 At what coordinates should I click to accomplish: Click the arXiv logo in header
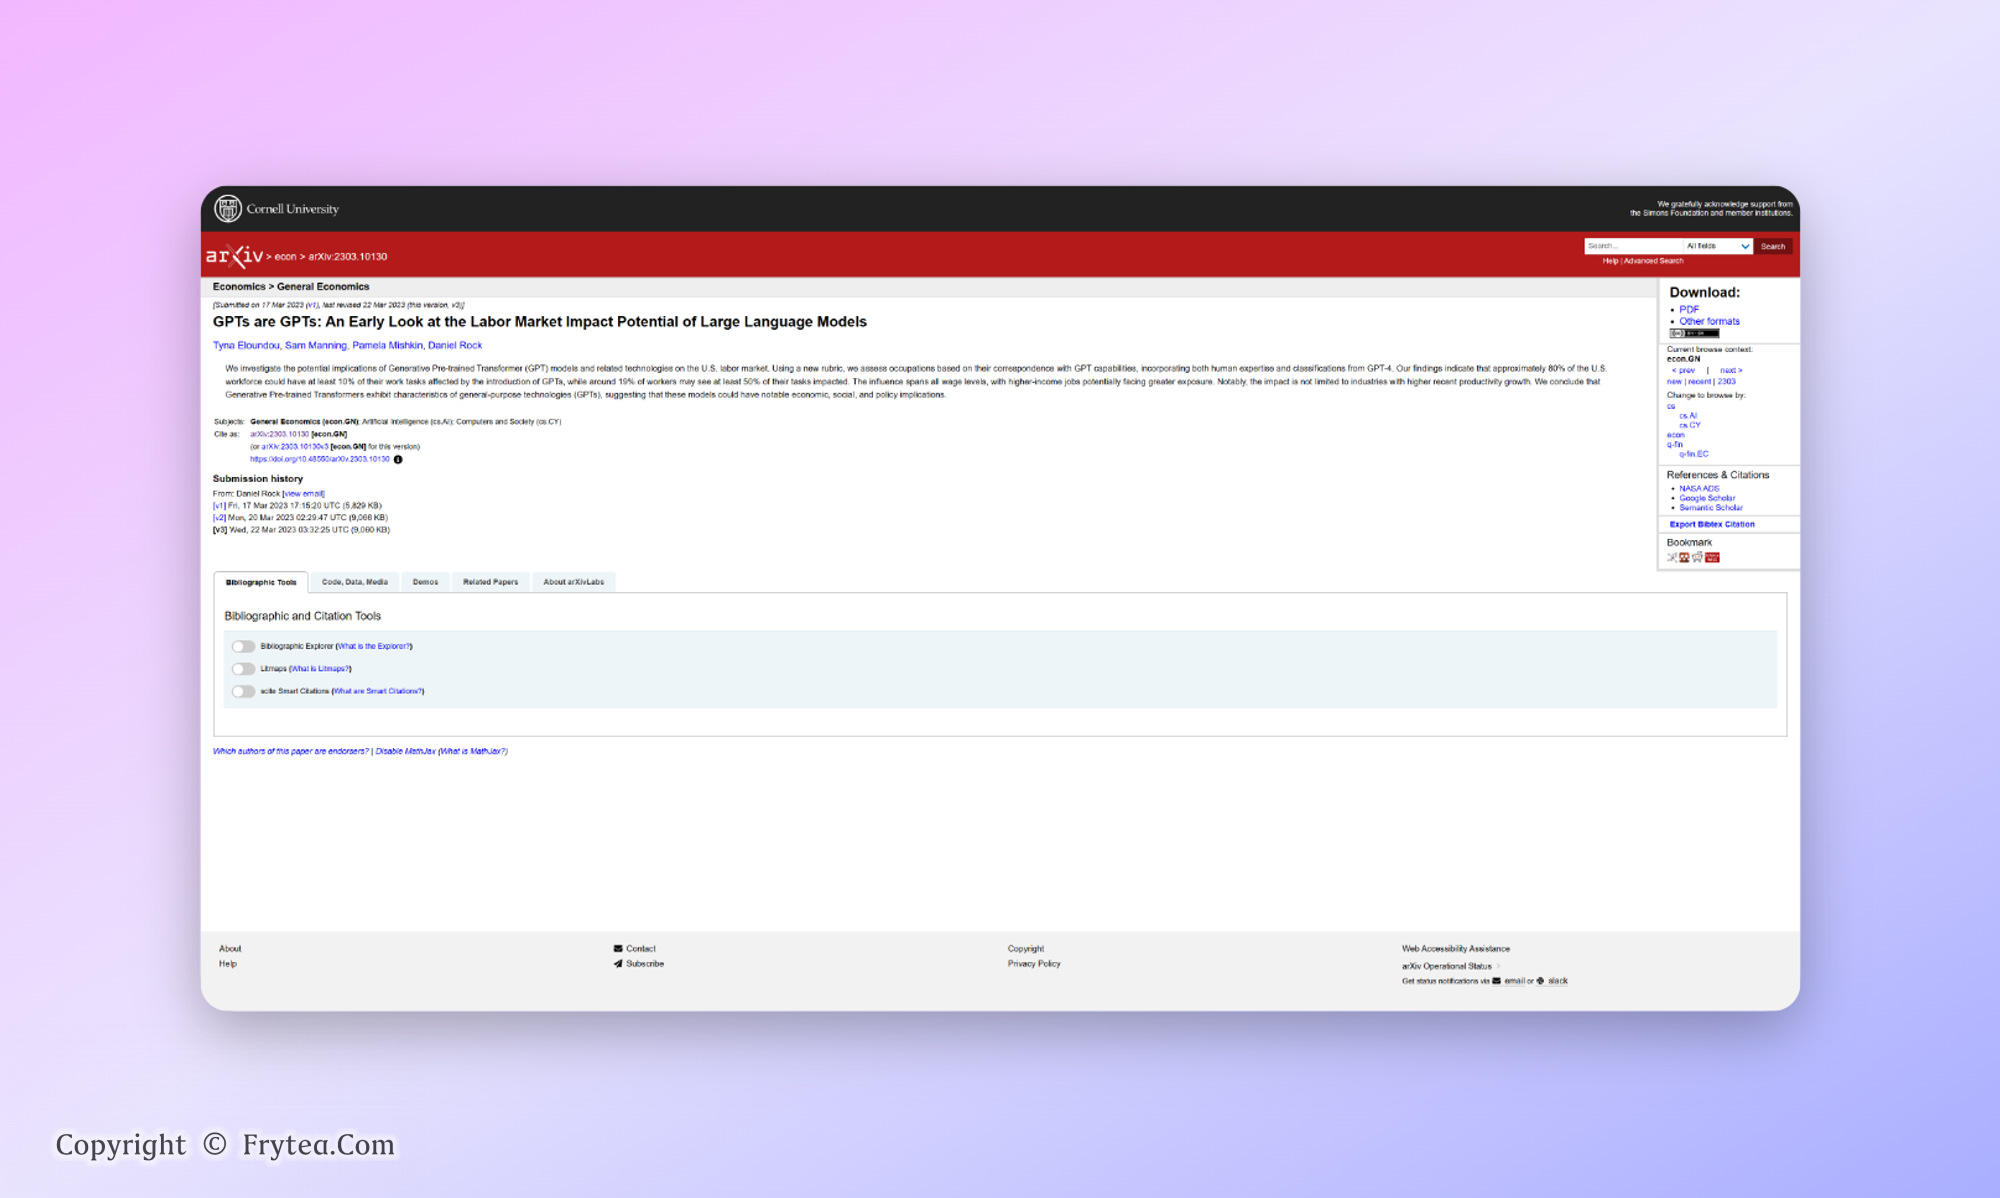point(234,256)
